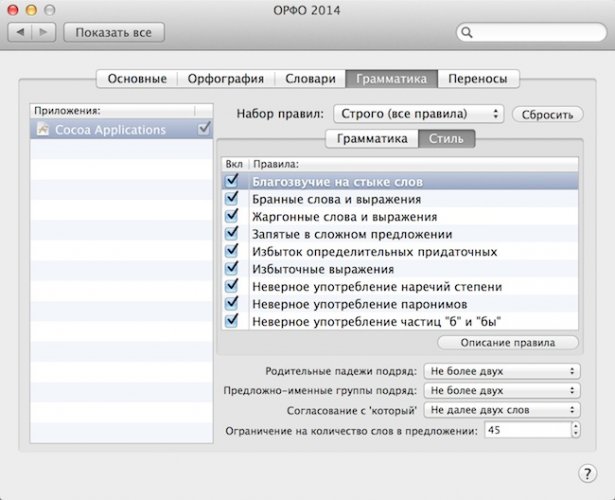Image resolution: width=615 pixels, height=500 pixels.
Task: Open Предложно-именные группы подряд dropdown
Action: coord(502,390)
